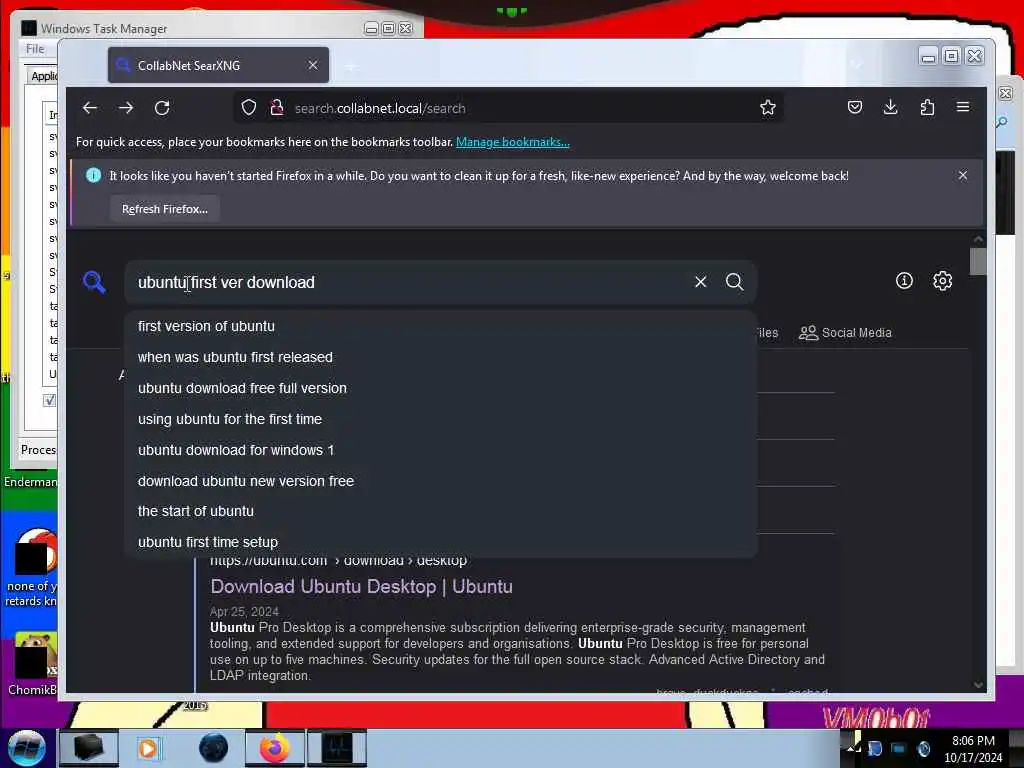
Task: Open the Task Manager taskbar icon
Action: click(x=337, y=748)
